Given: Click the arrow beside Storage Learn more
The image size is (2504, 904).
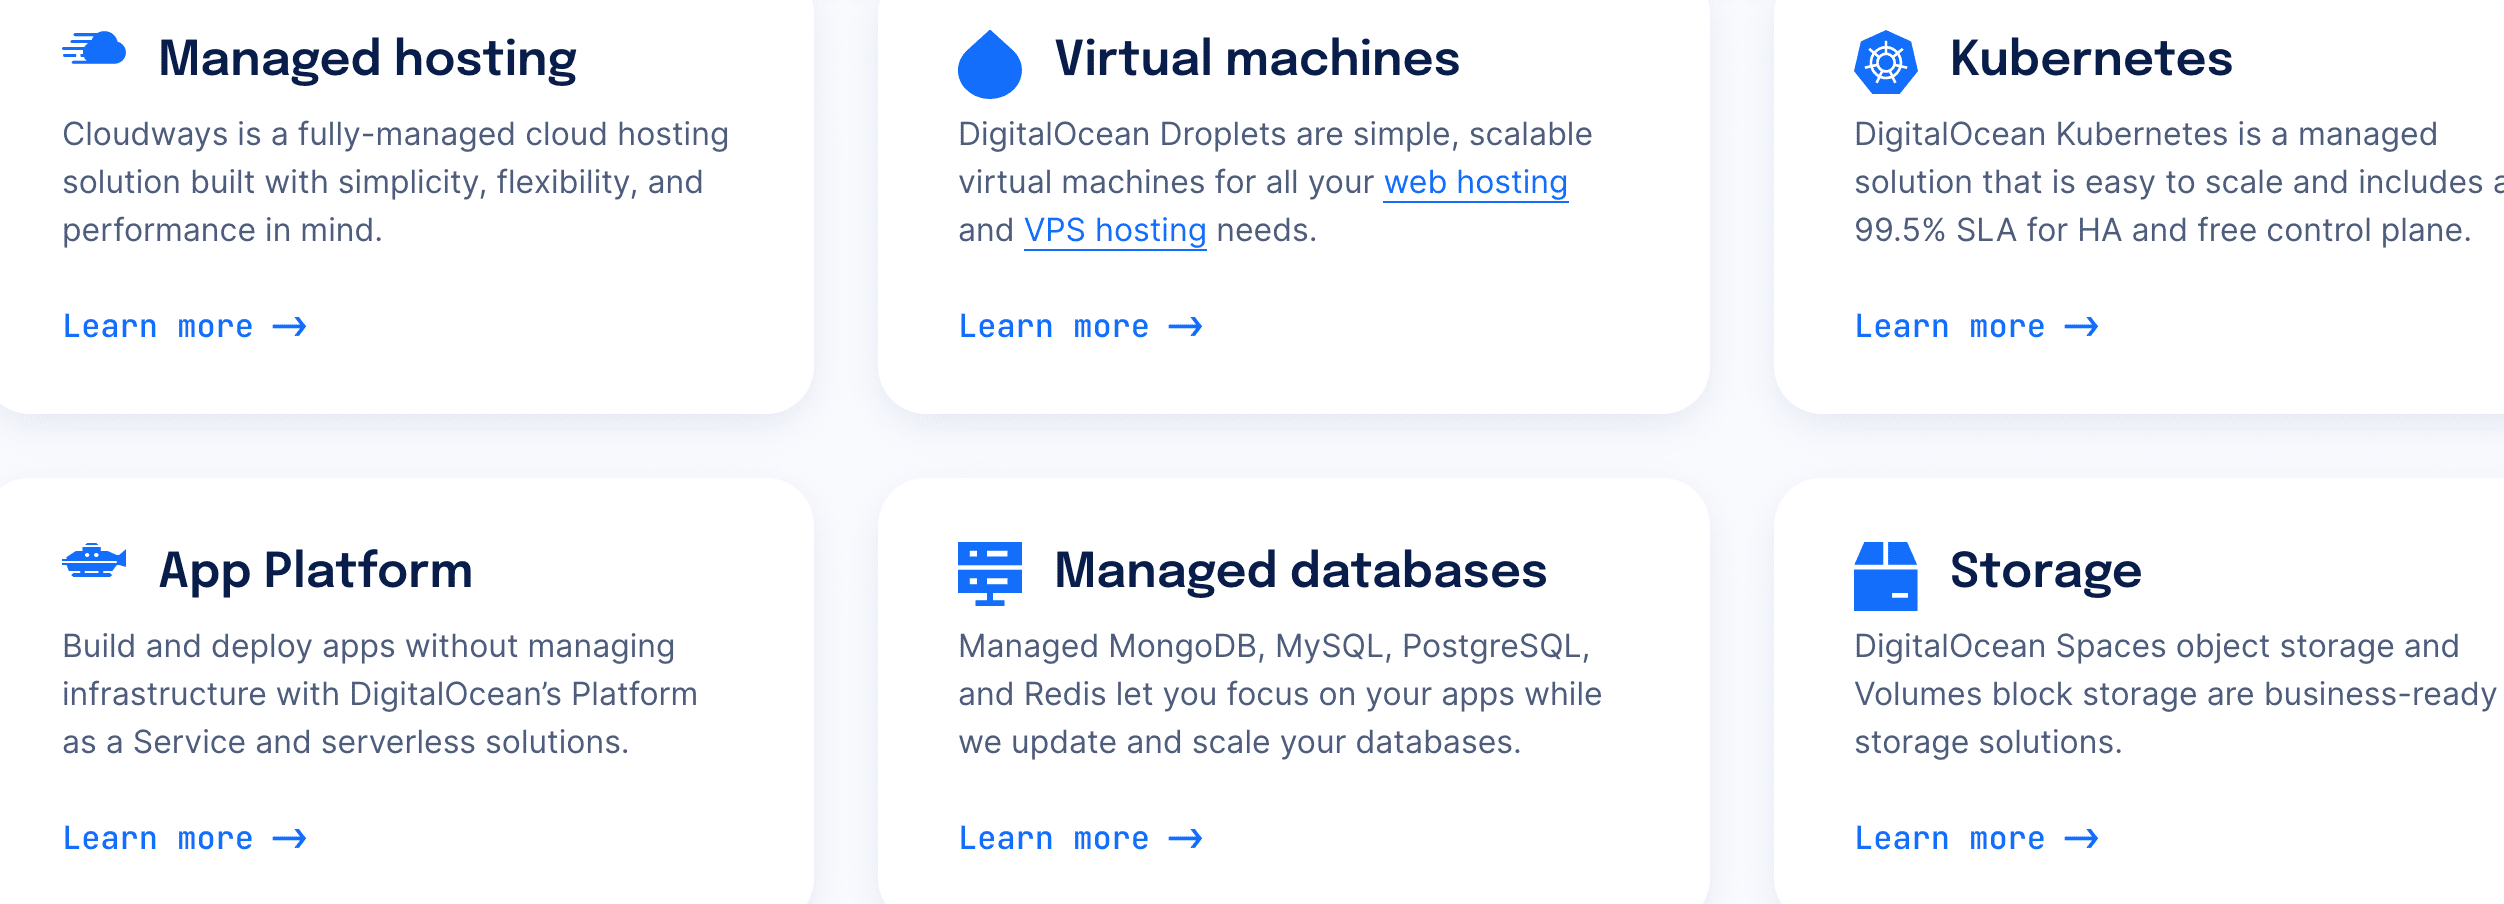Looking at the screenshot, I should [x=2082, y=839].
